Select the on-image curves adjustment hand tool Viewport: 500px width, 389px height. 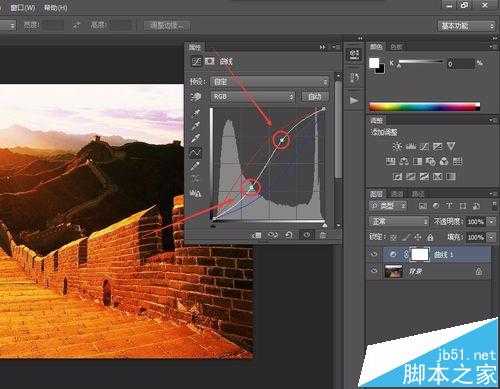pos(196,97)
